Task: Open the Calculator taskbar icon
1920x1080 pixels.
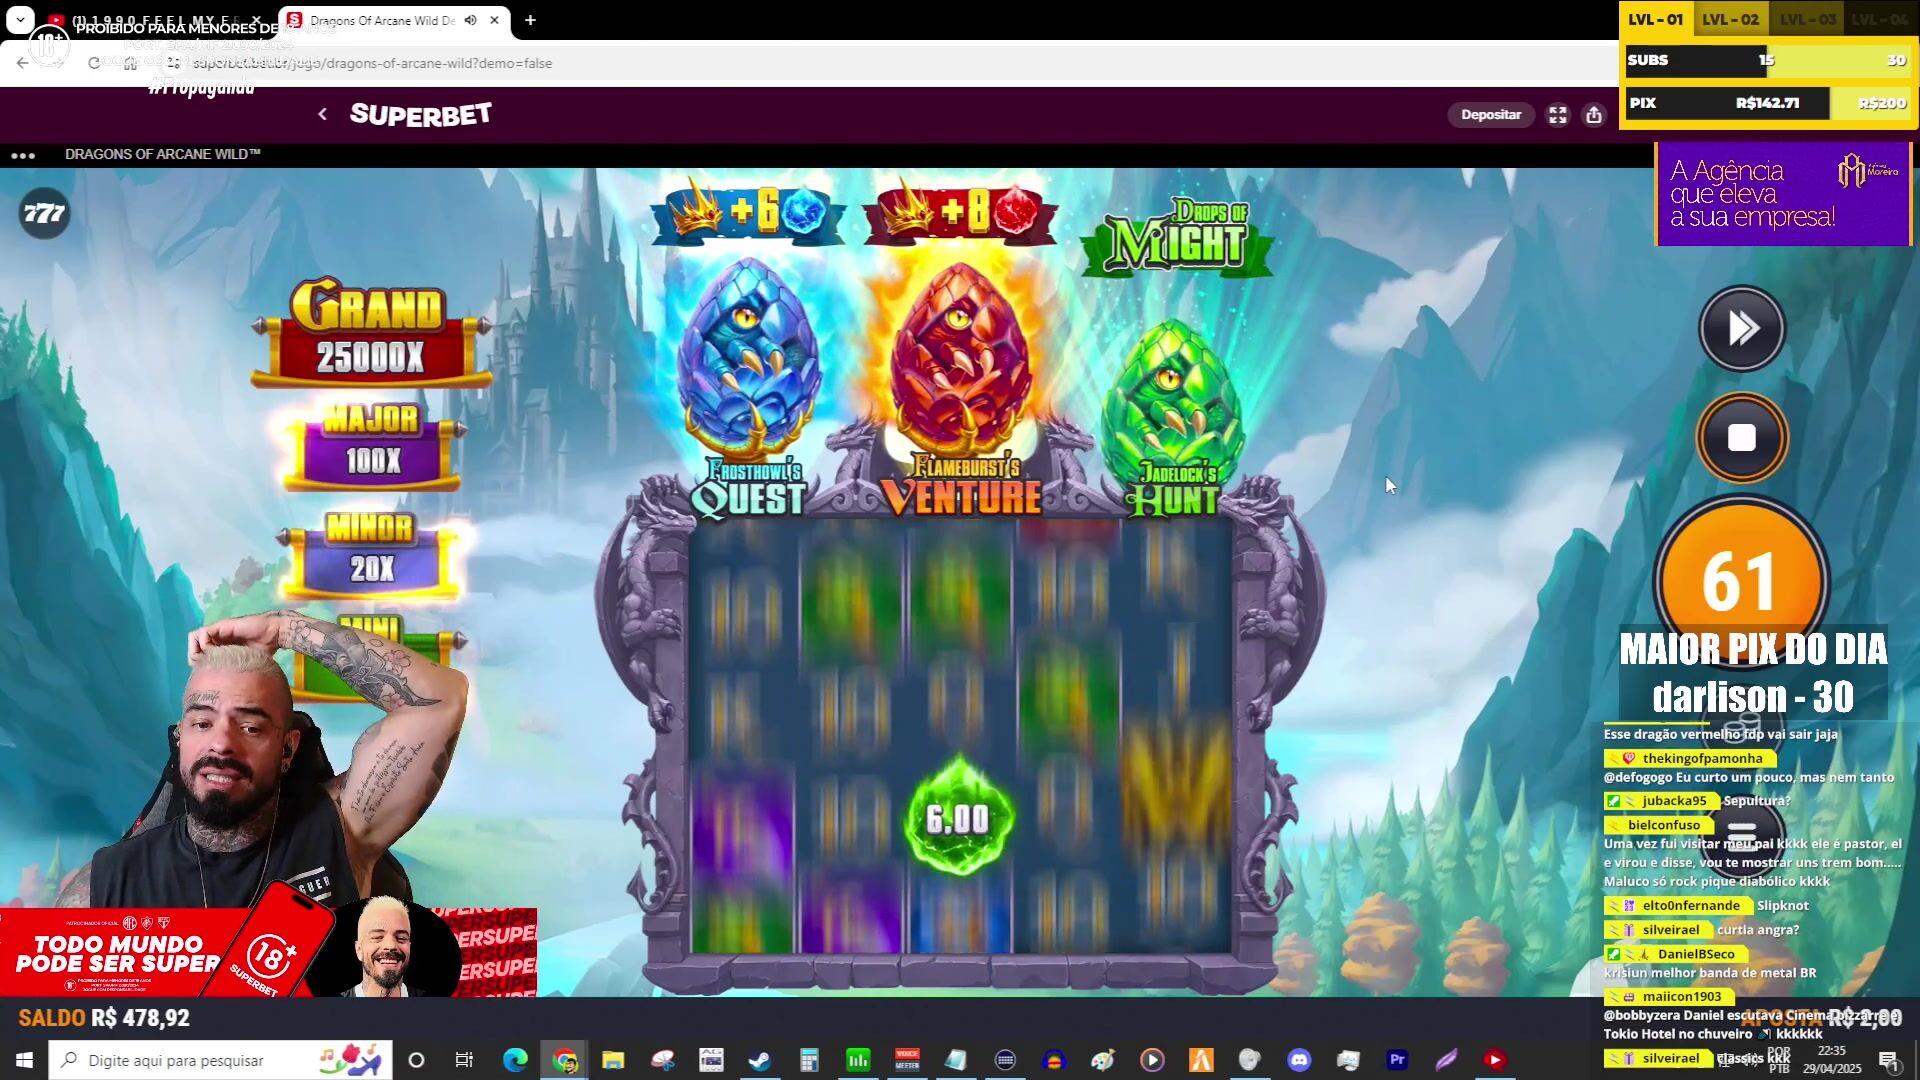Action: [809, 1060]
